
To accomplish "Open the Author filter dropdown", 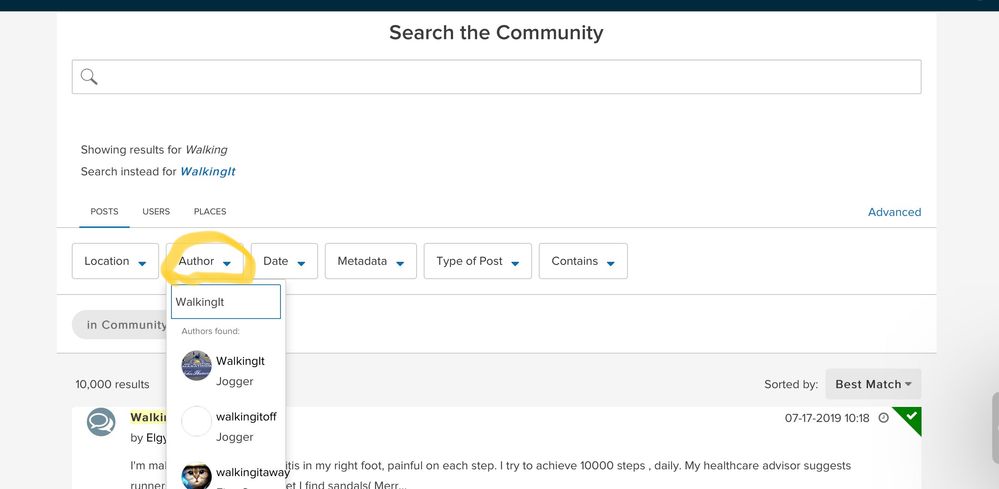I will [205, 261].
